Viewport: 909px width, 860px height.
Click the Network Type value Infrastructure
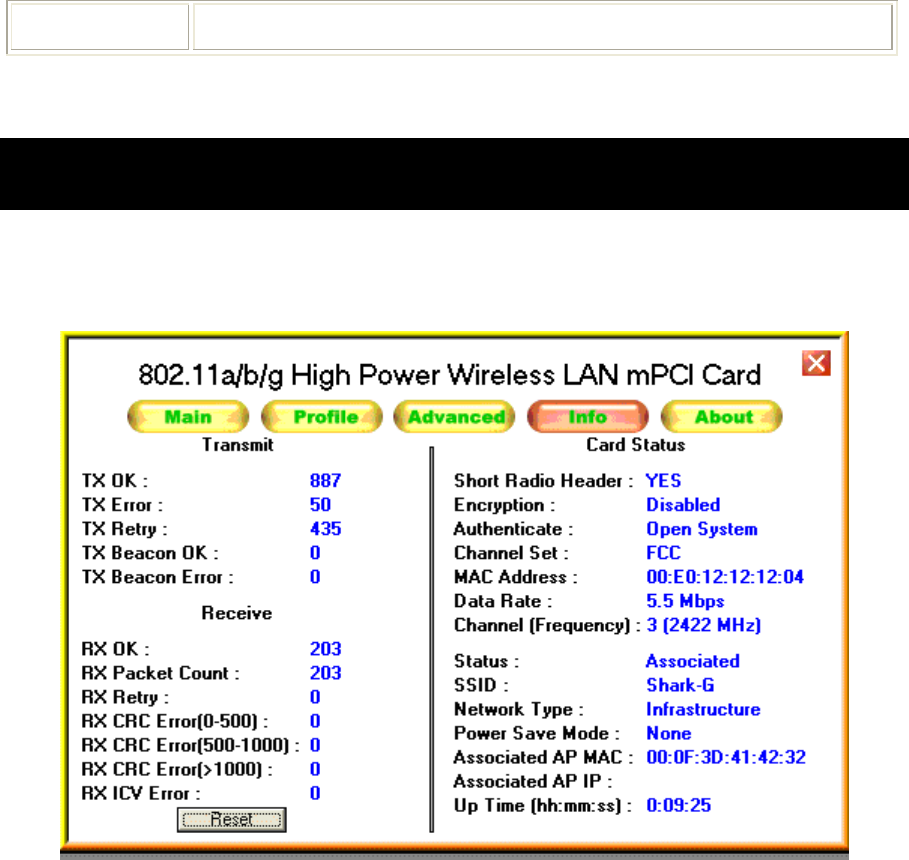pos(703,709)
